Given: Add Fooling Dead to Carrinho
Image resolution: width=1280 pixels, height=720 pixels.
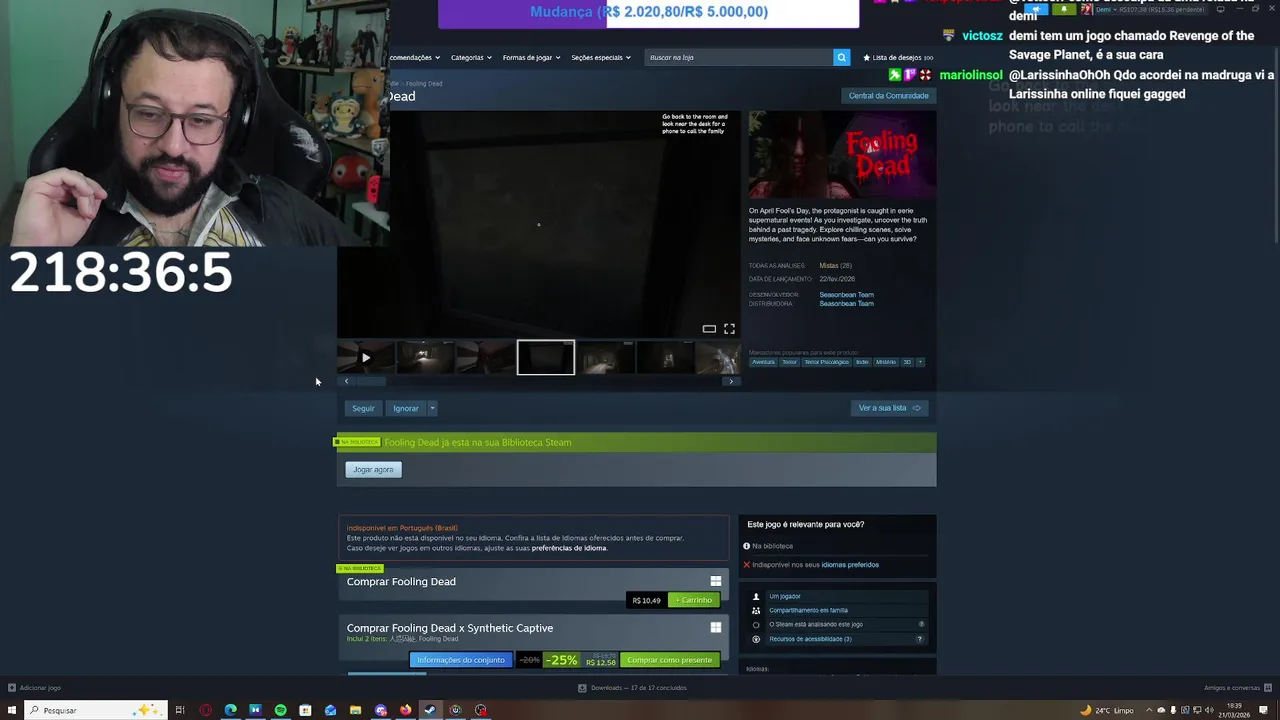Looking at the screenshot, I should click(694, 600).
